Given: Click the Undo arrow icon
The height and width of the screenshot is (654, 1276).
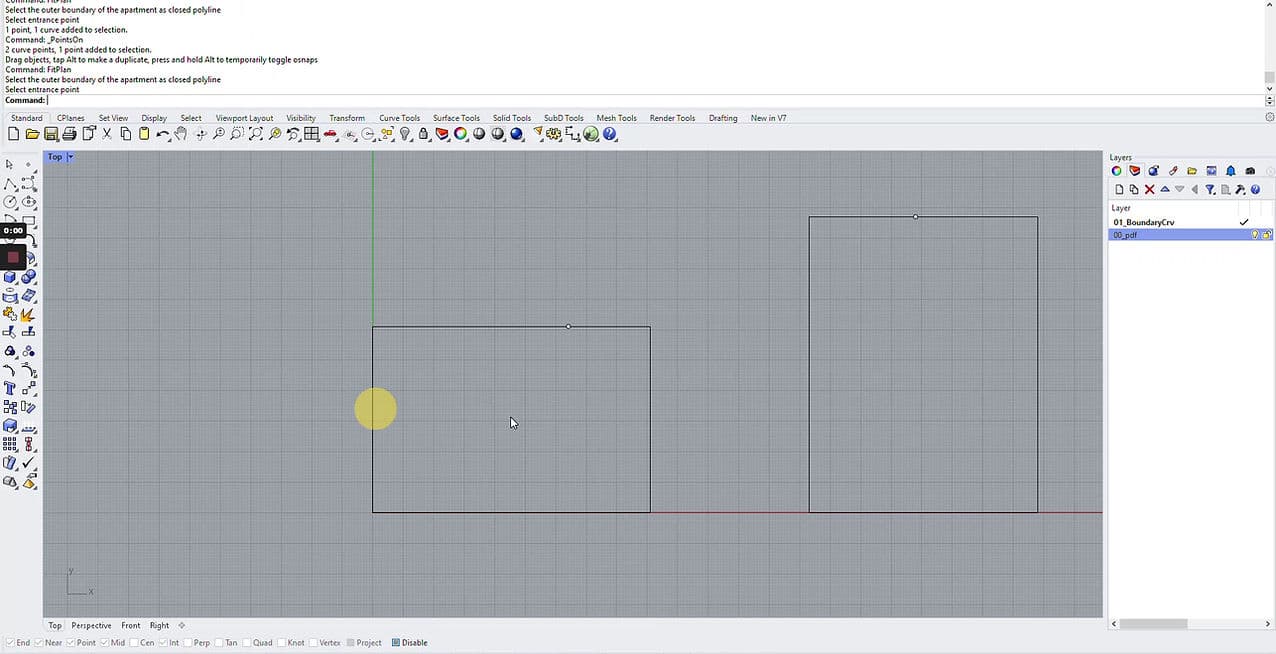Looking at the screenshot, I should pyautogui.click(x=162, y=134).
